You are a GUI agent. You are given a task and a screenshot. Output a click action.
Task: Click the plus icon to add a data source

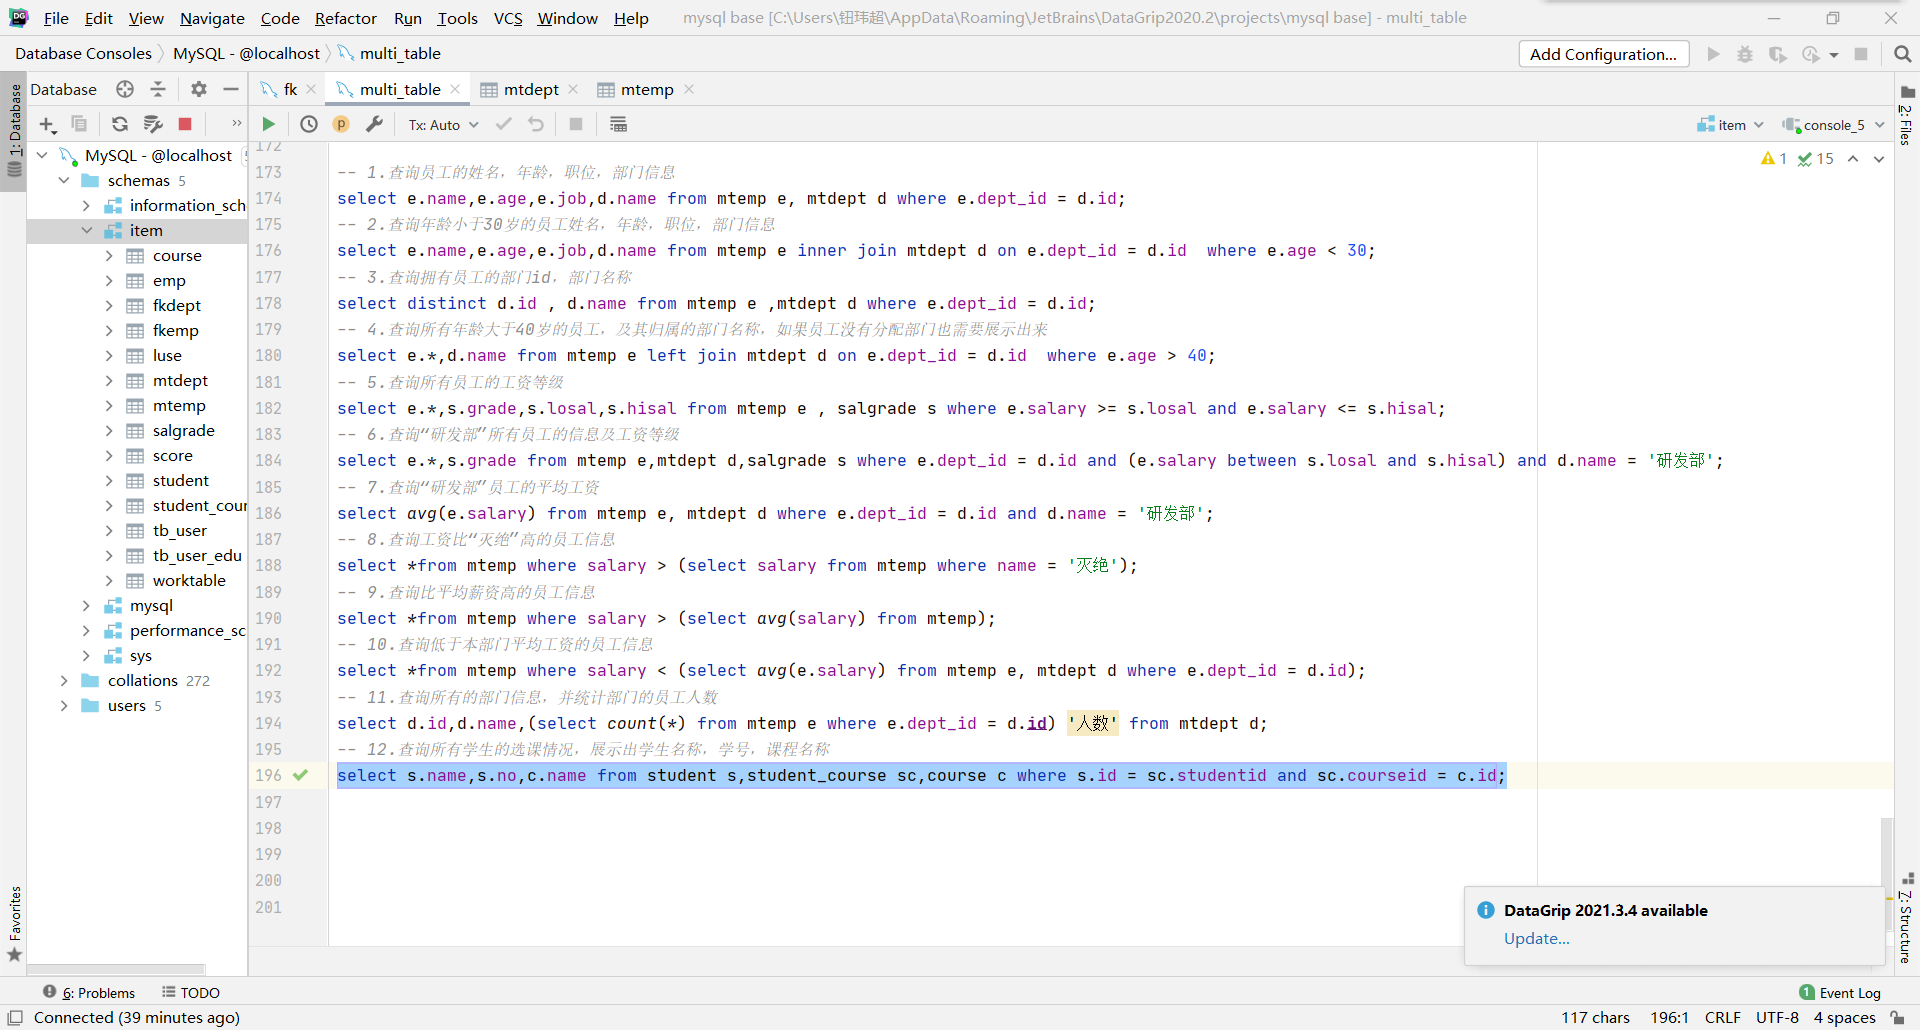47,124
